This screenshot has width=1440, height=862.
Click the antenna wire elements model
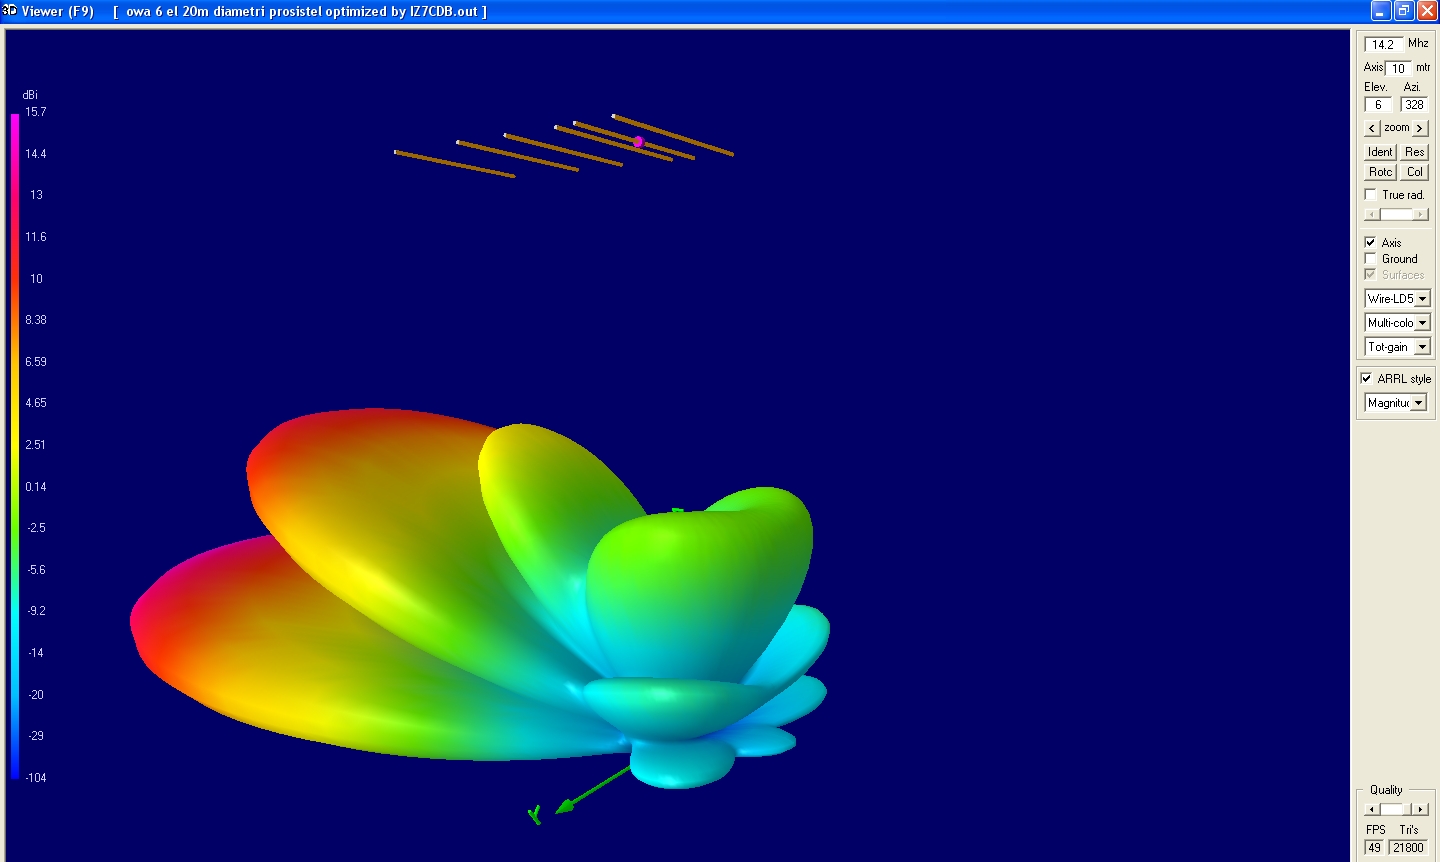click(563, 146)
